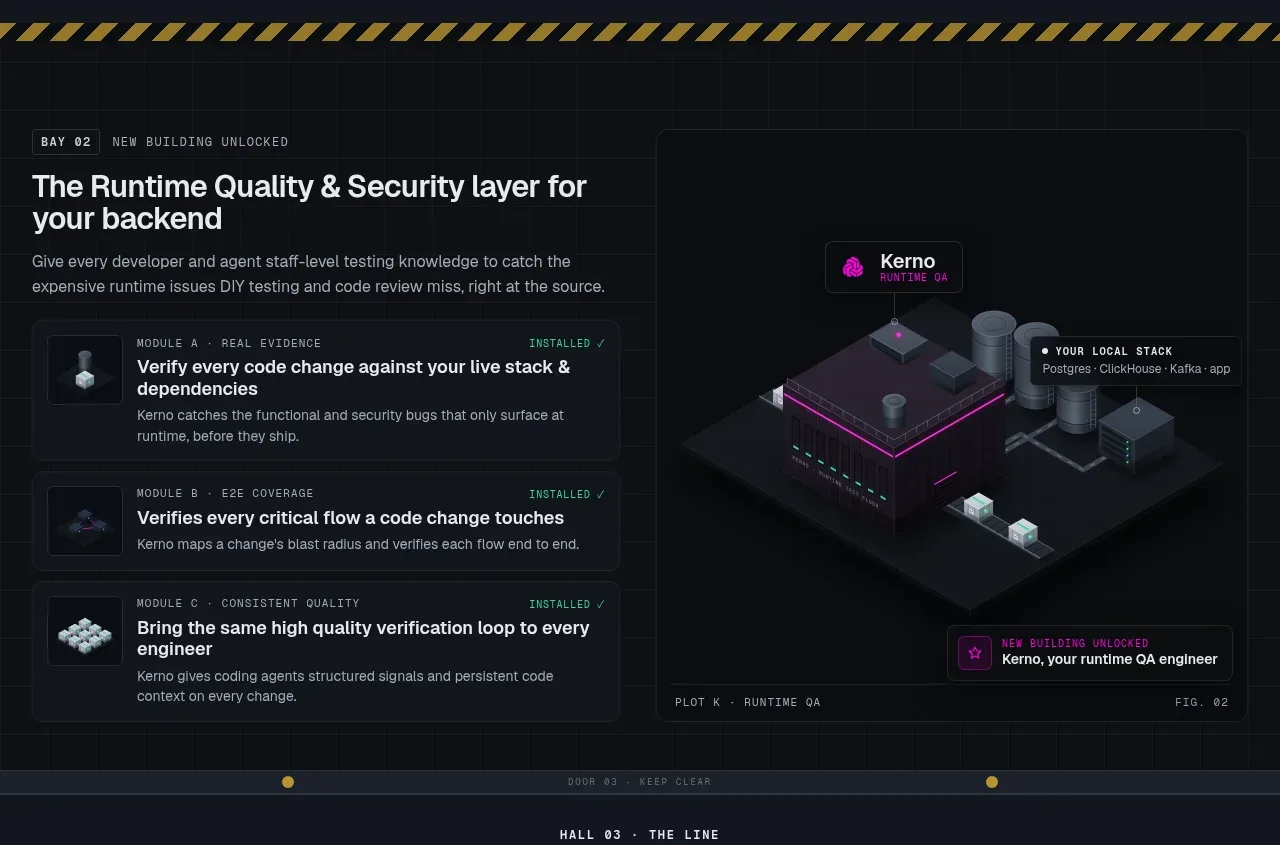Click the "PLOT K · RUNTIME QA" caption

(748, 702)
